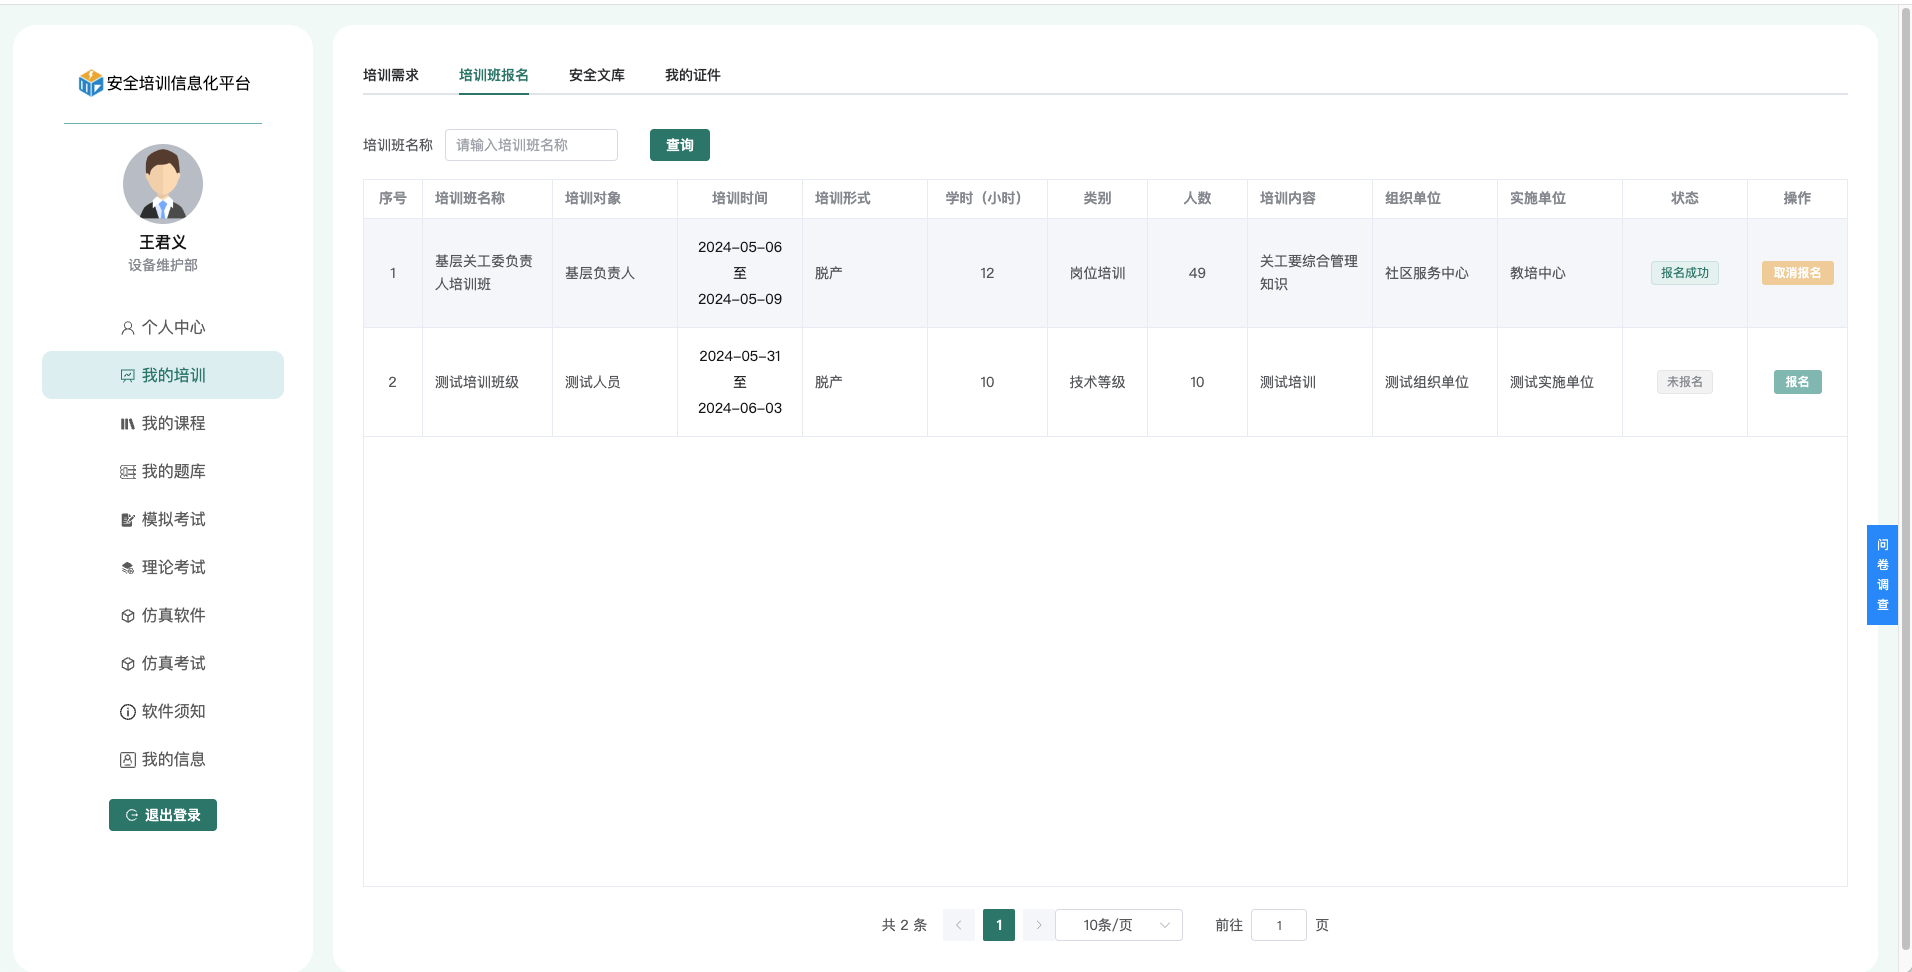1912x972 pixels.
Task: Open the 问卷调查 side floating button
Action: click(1882, 575)
